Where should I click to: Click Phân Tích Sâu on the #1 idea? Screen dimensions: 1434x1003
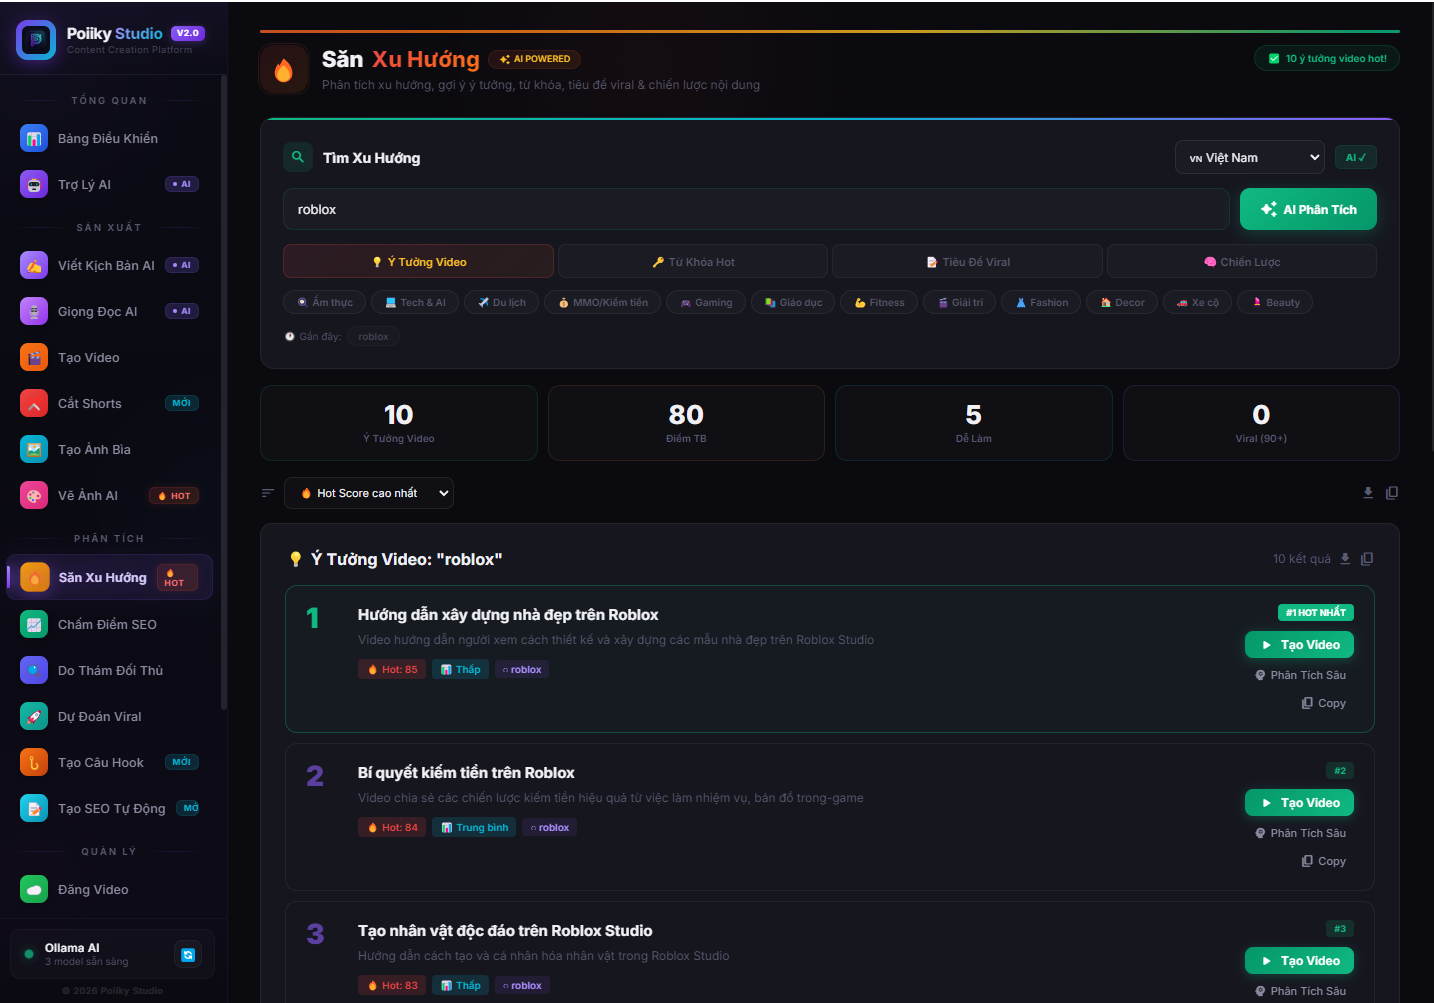pos(1300,676)
